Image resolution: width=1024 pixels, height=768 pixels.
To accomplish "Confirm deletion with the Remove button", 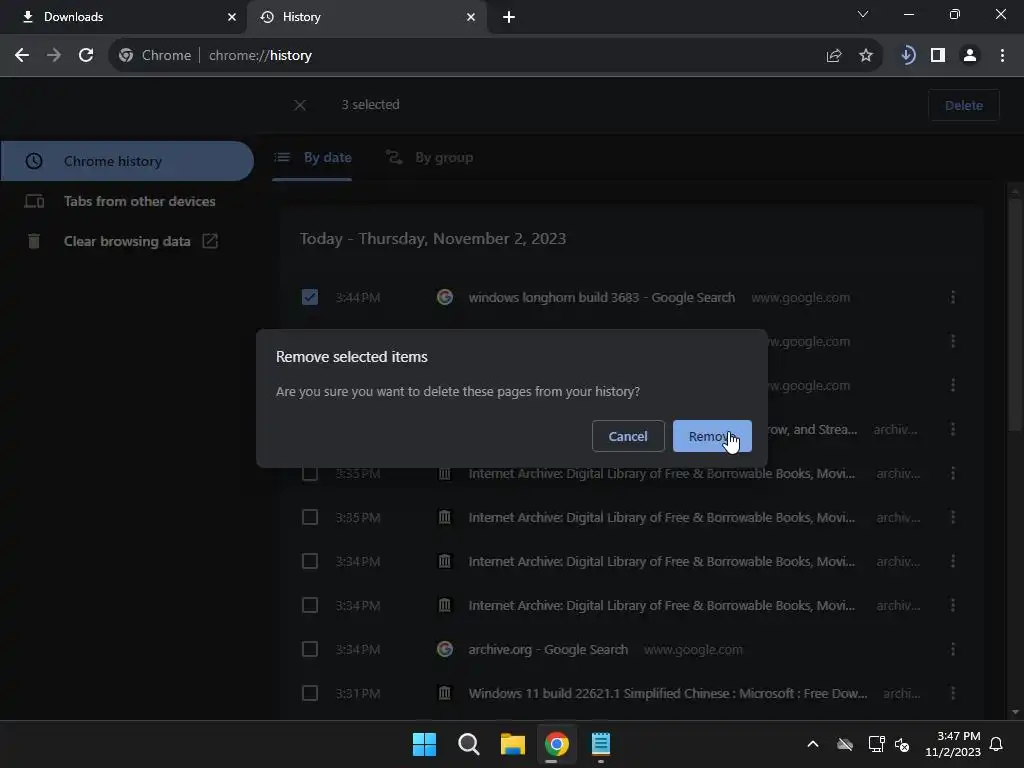I will point(712,436).
